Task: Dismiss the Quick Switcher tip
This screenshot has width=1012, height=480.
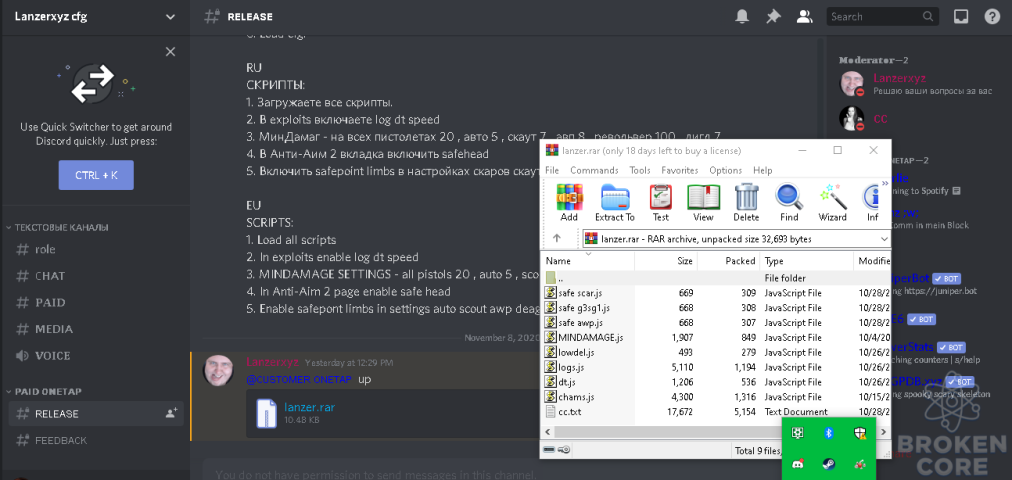Action: point(170,52)
